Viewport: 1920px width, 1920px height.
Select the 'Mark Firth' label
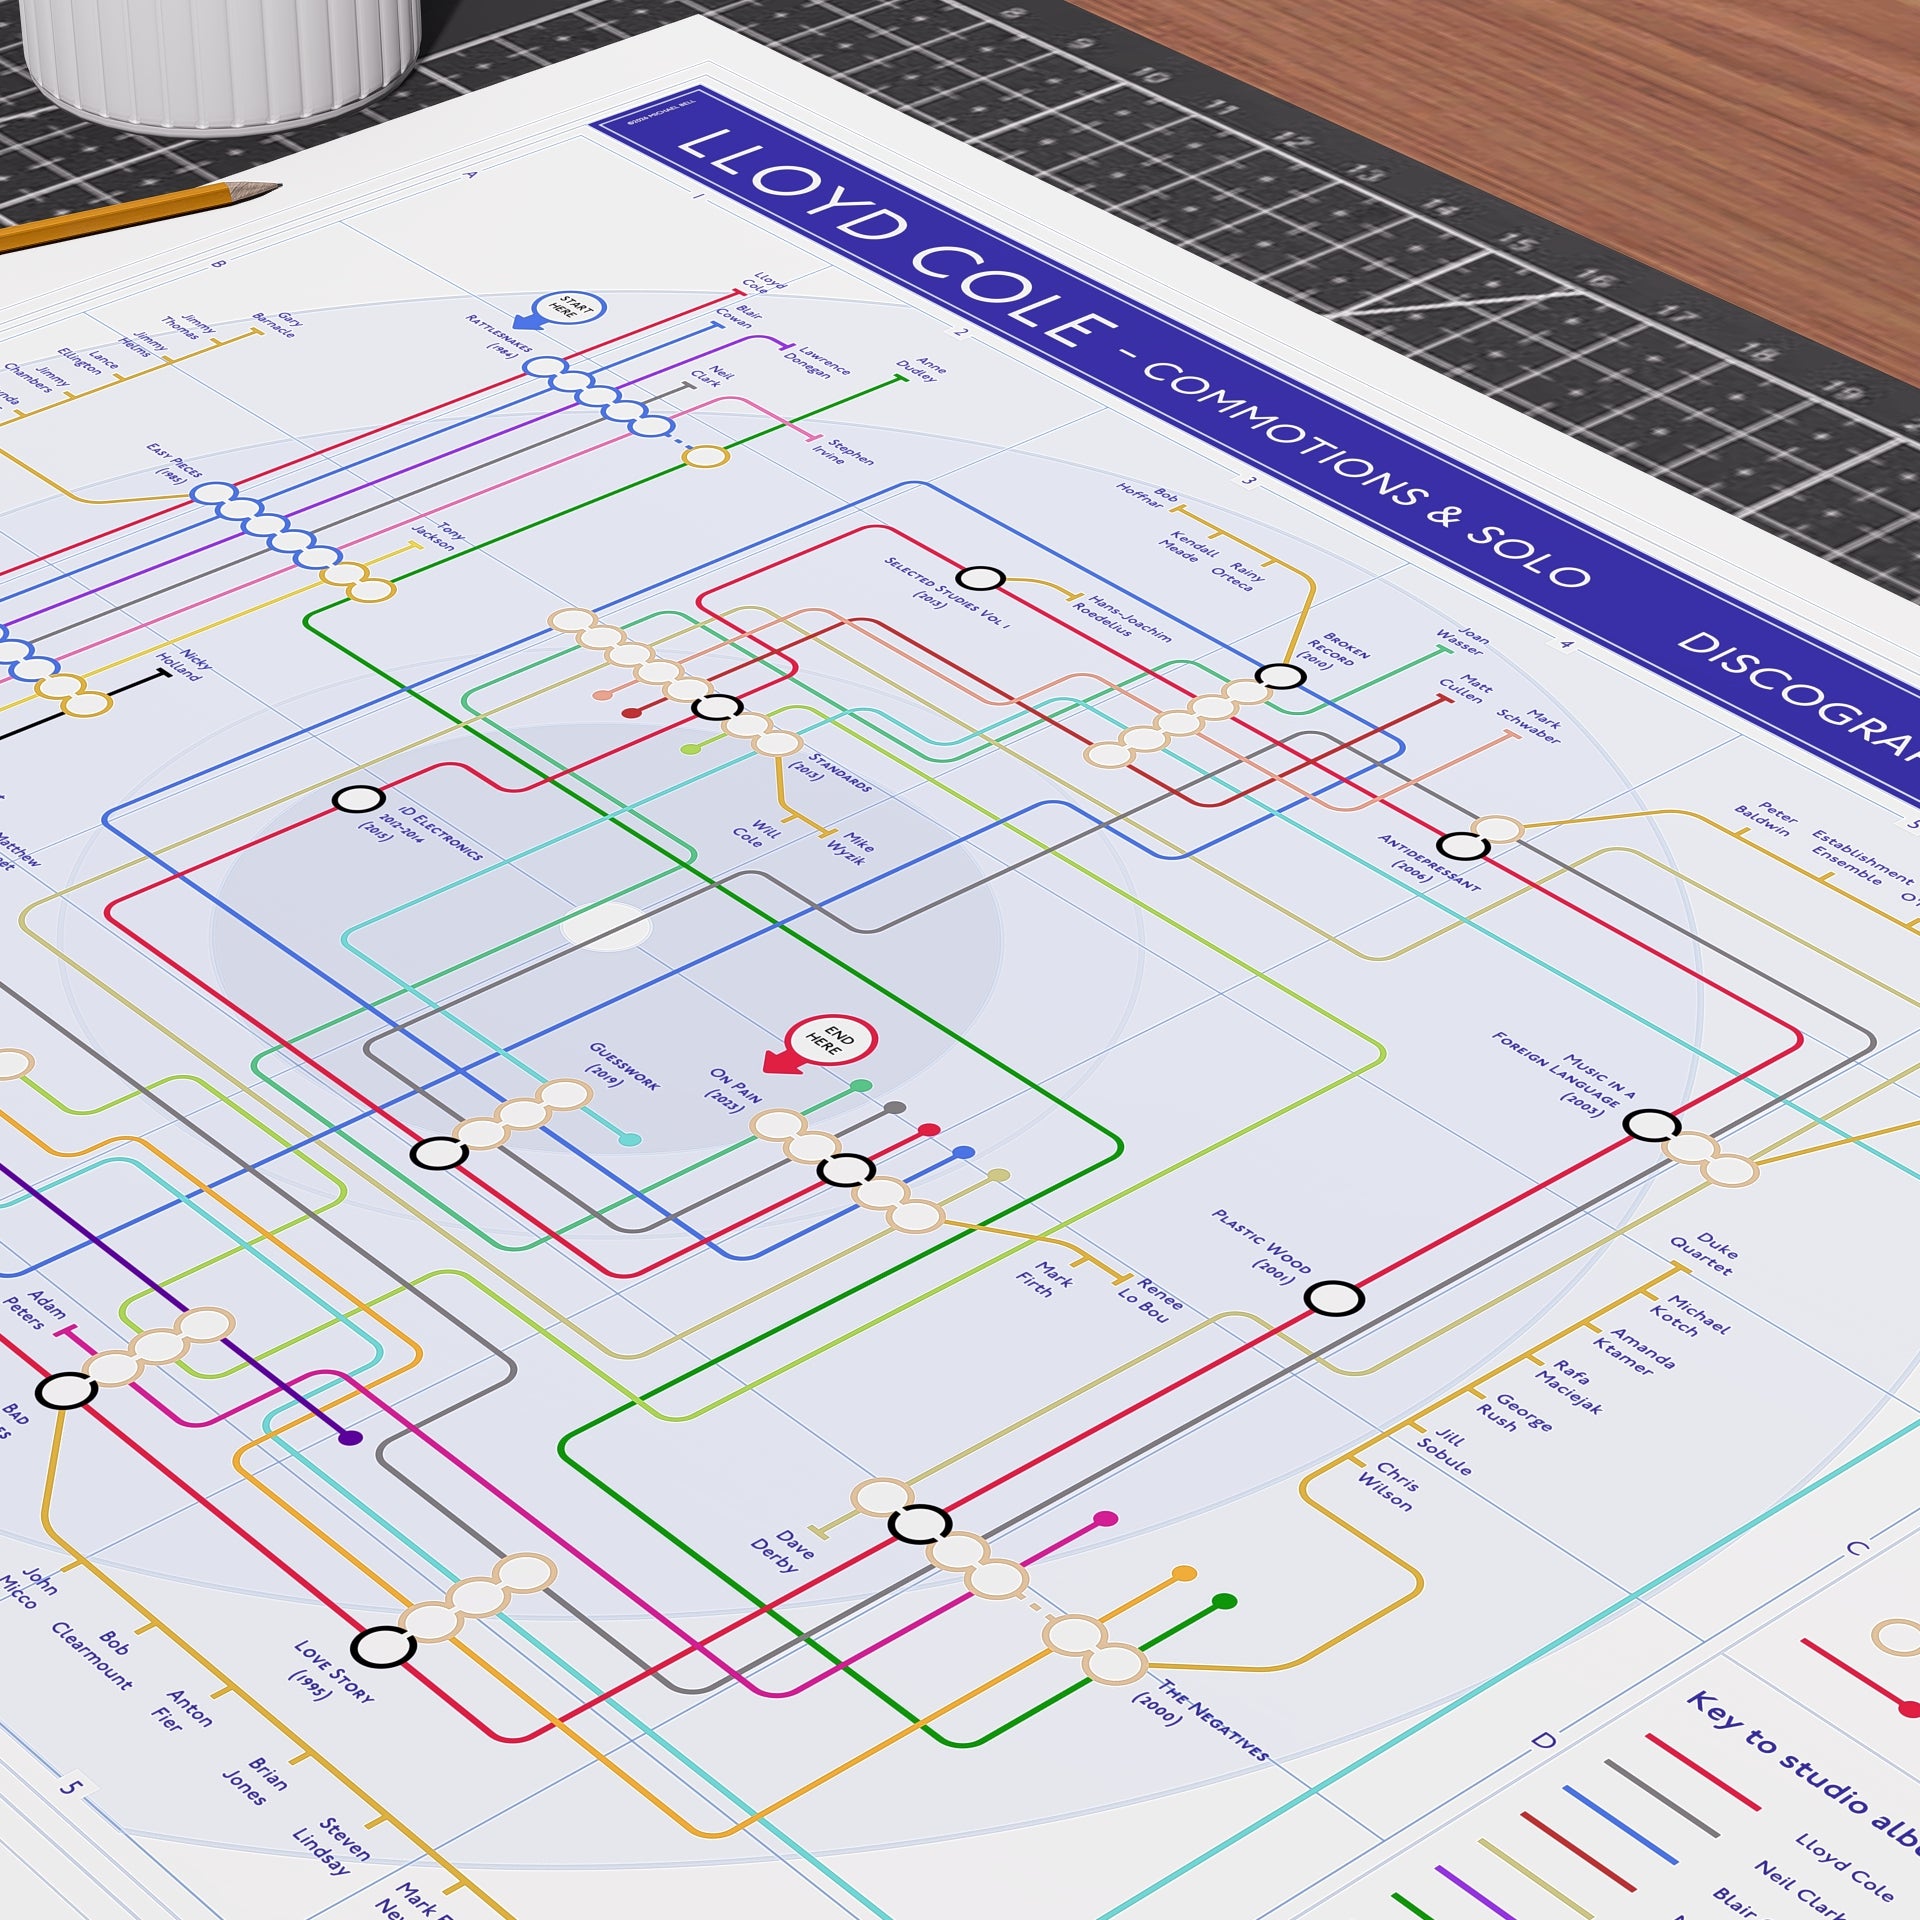tap(1045, 1279)
